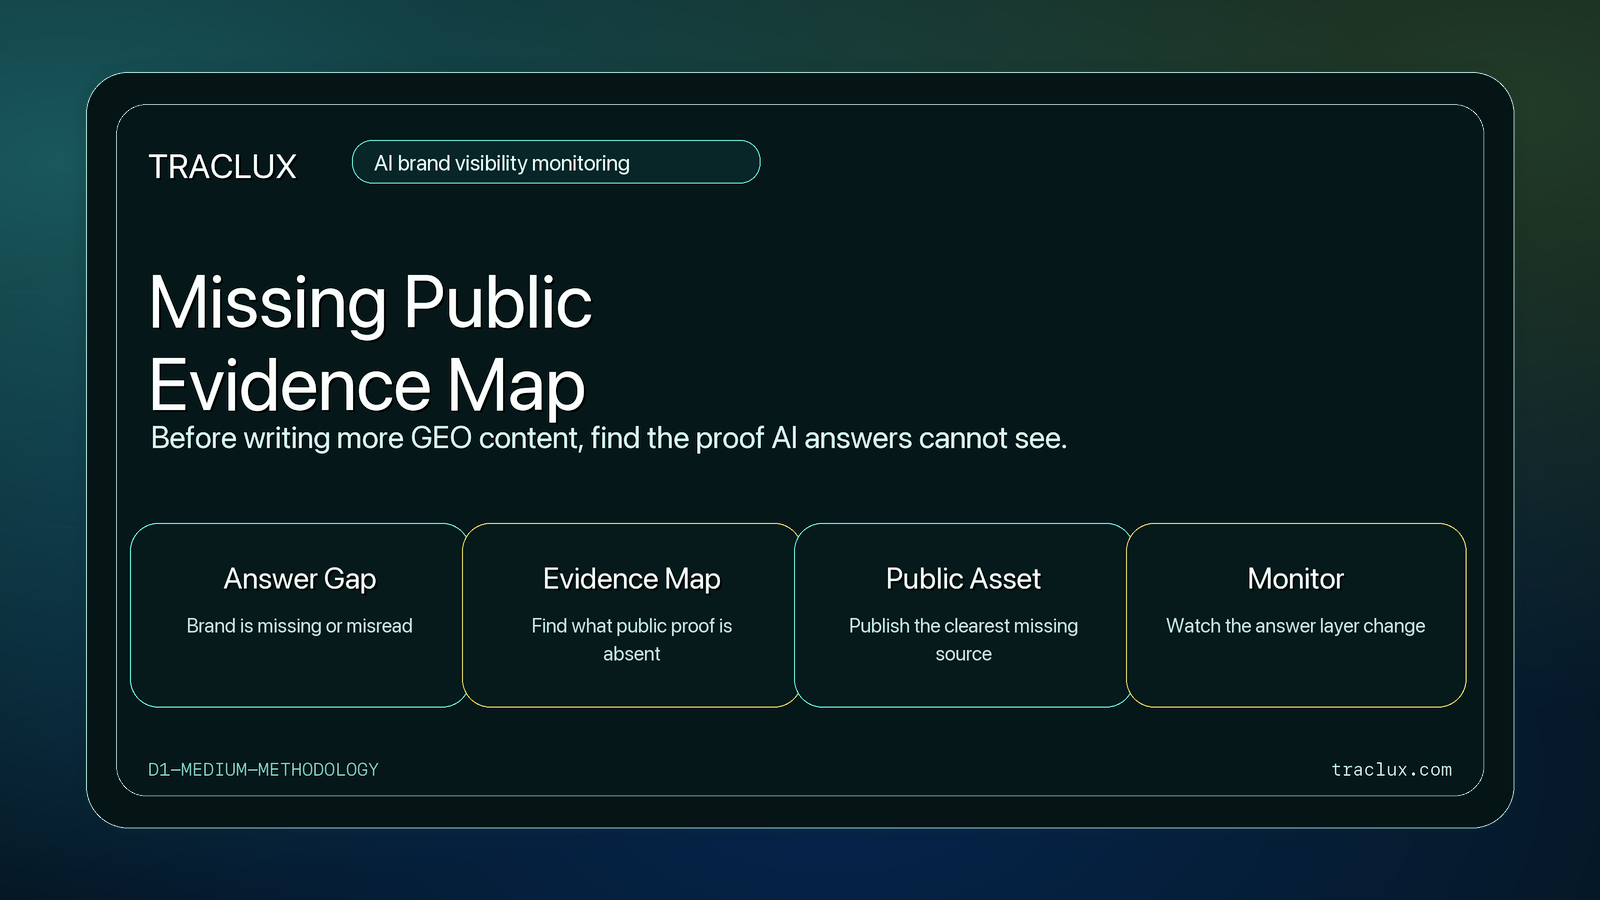Open the traclux.com link
Viewport: 1600px width, 900px height.
tap(1391, 770)
